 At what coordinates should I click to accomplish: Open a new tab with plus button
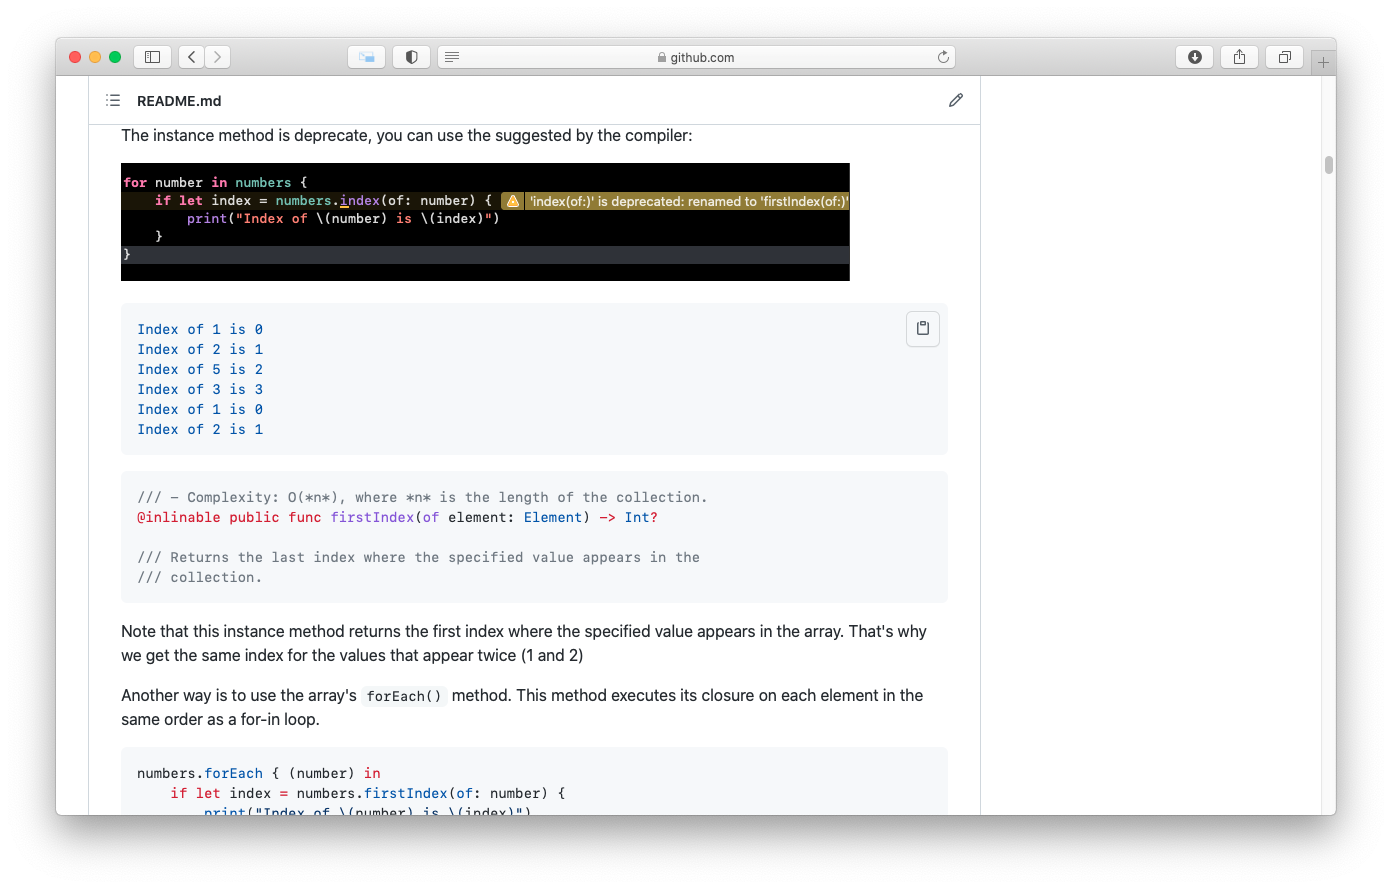point(1323,62)
